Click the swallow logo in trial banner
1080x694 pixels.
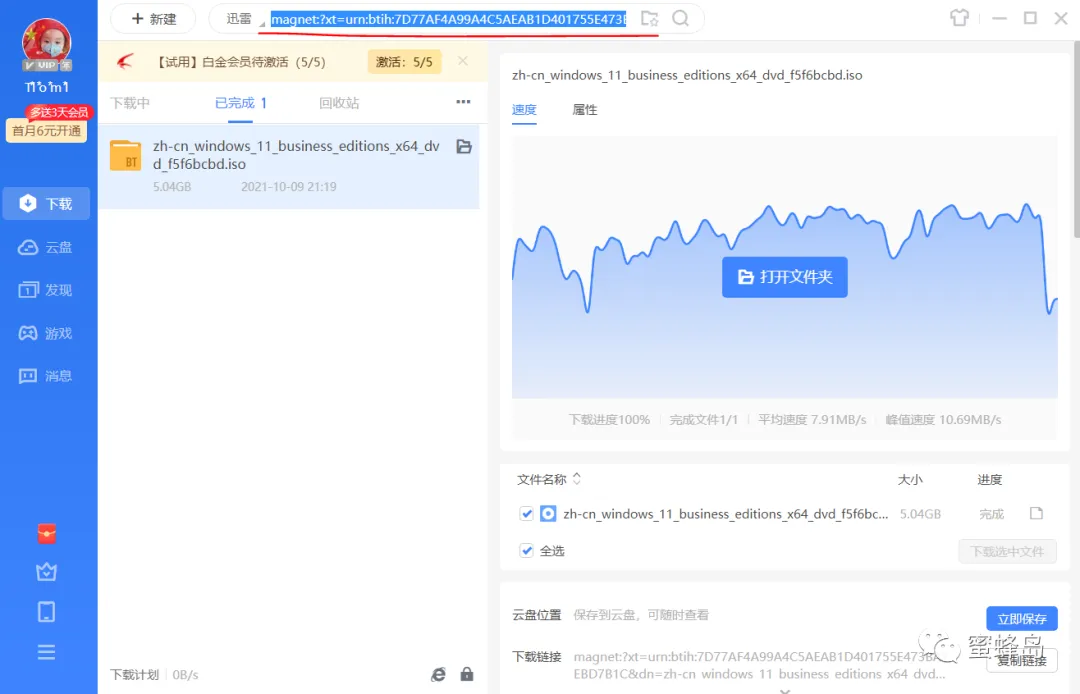[125, 62]
